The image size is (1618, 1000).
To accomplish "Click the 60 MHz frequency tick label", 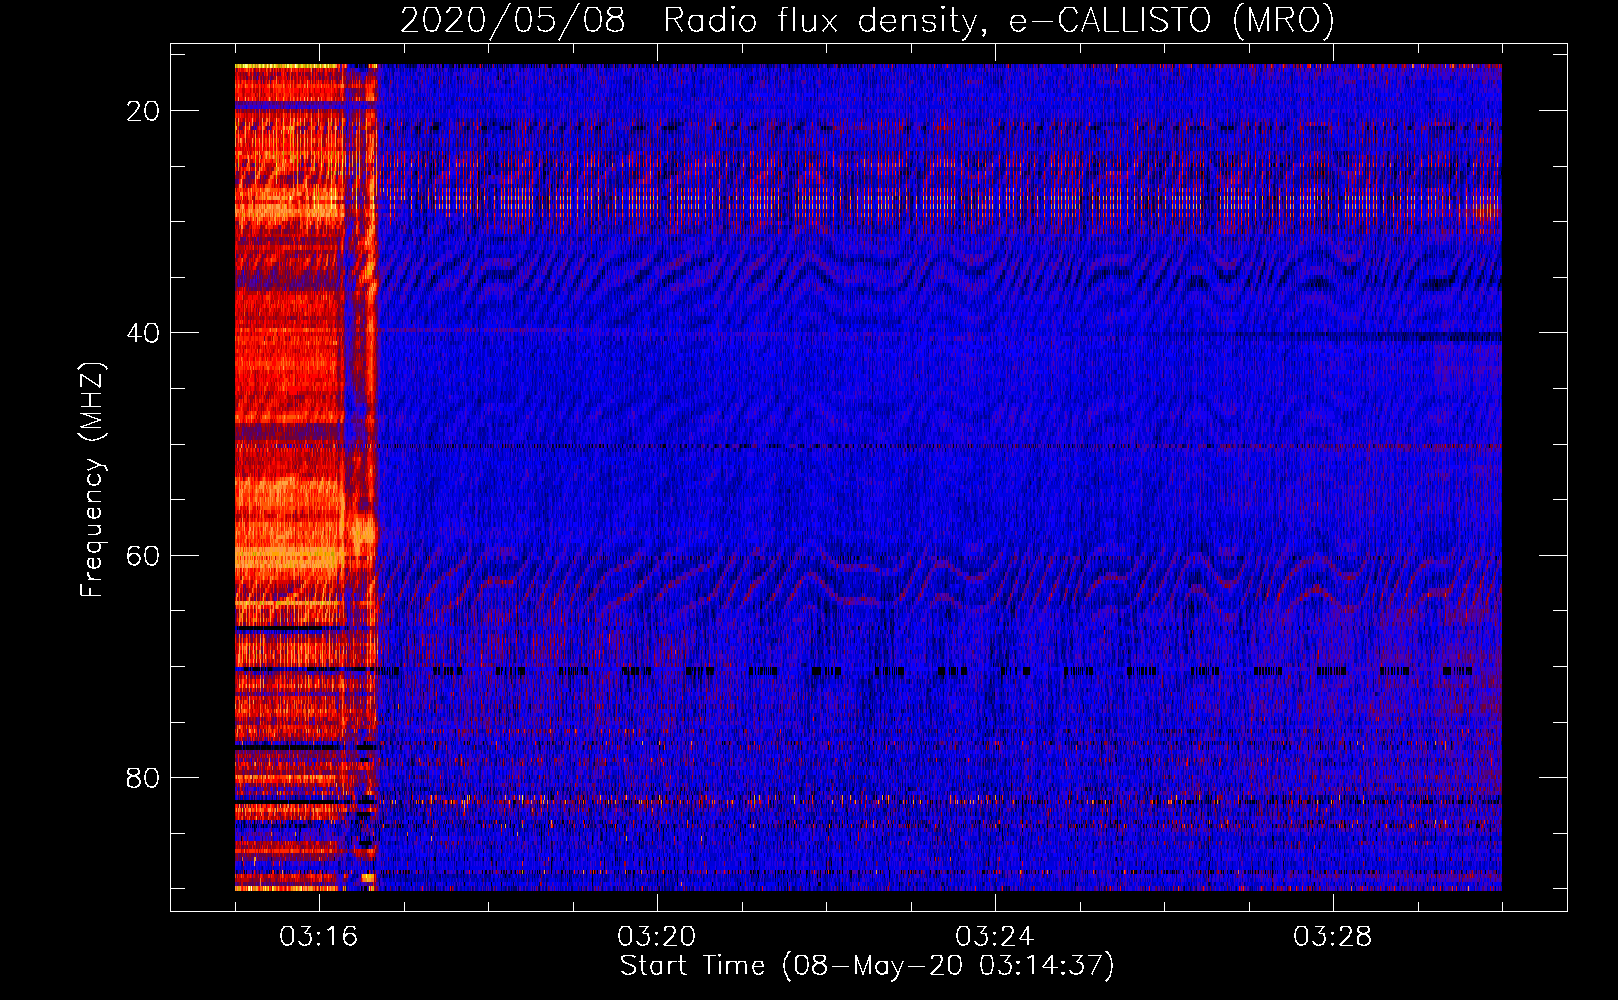I will pos(143,556).
